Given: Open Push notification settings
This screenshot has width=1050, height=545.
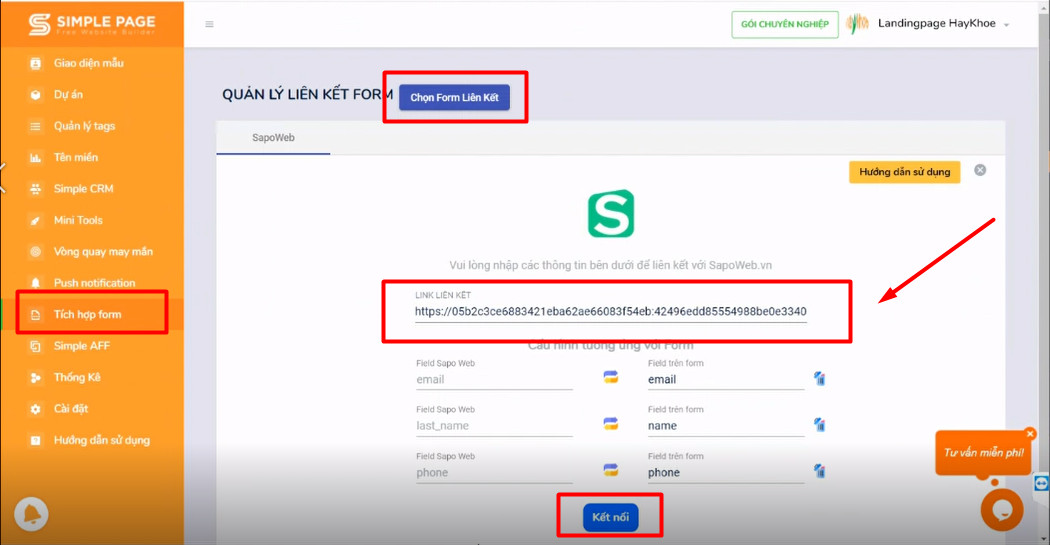Looking at the screenshot, I should 92,283.
